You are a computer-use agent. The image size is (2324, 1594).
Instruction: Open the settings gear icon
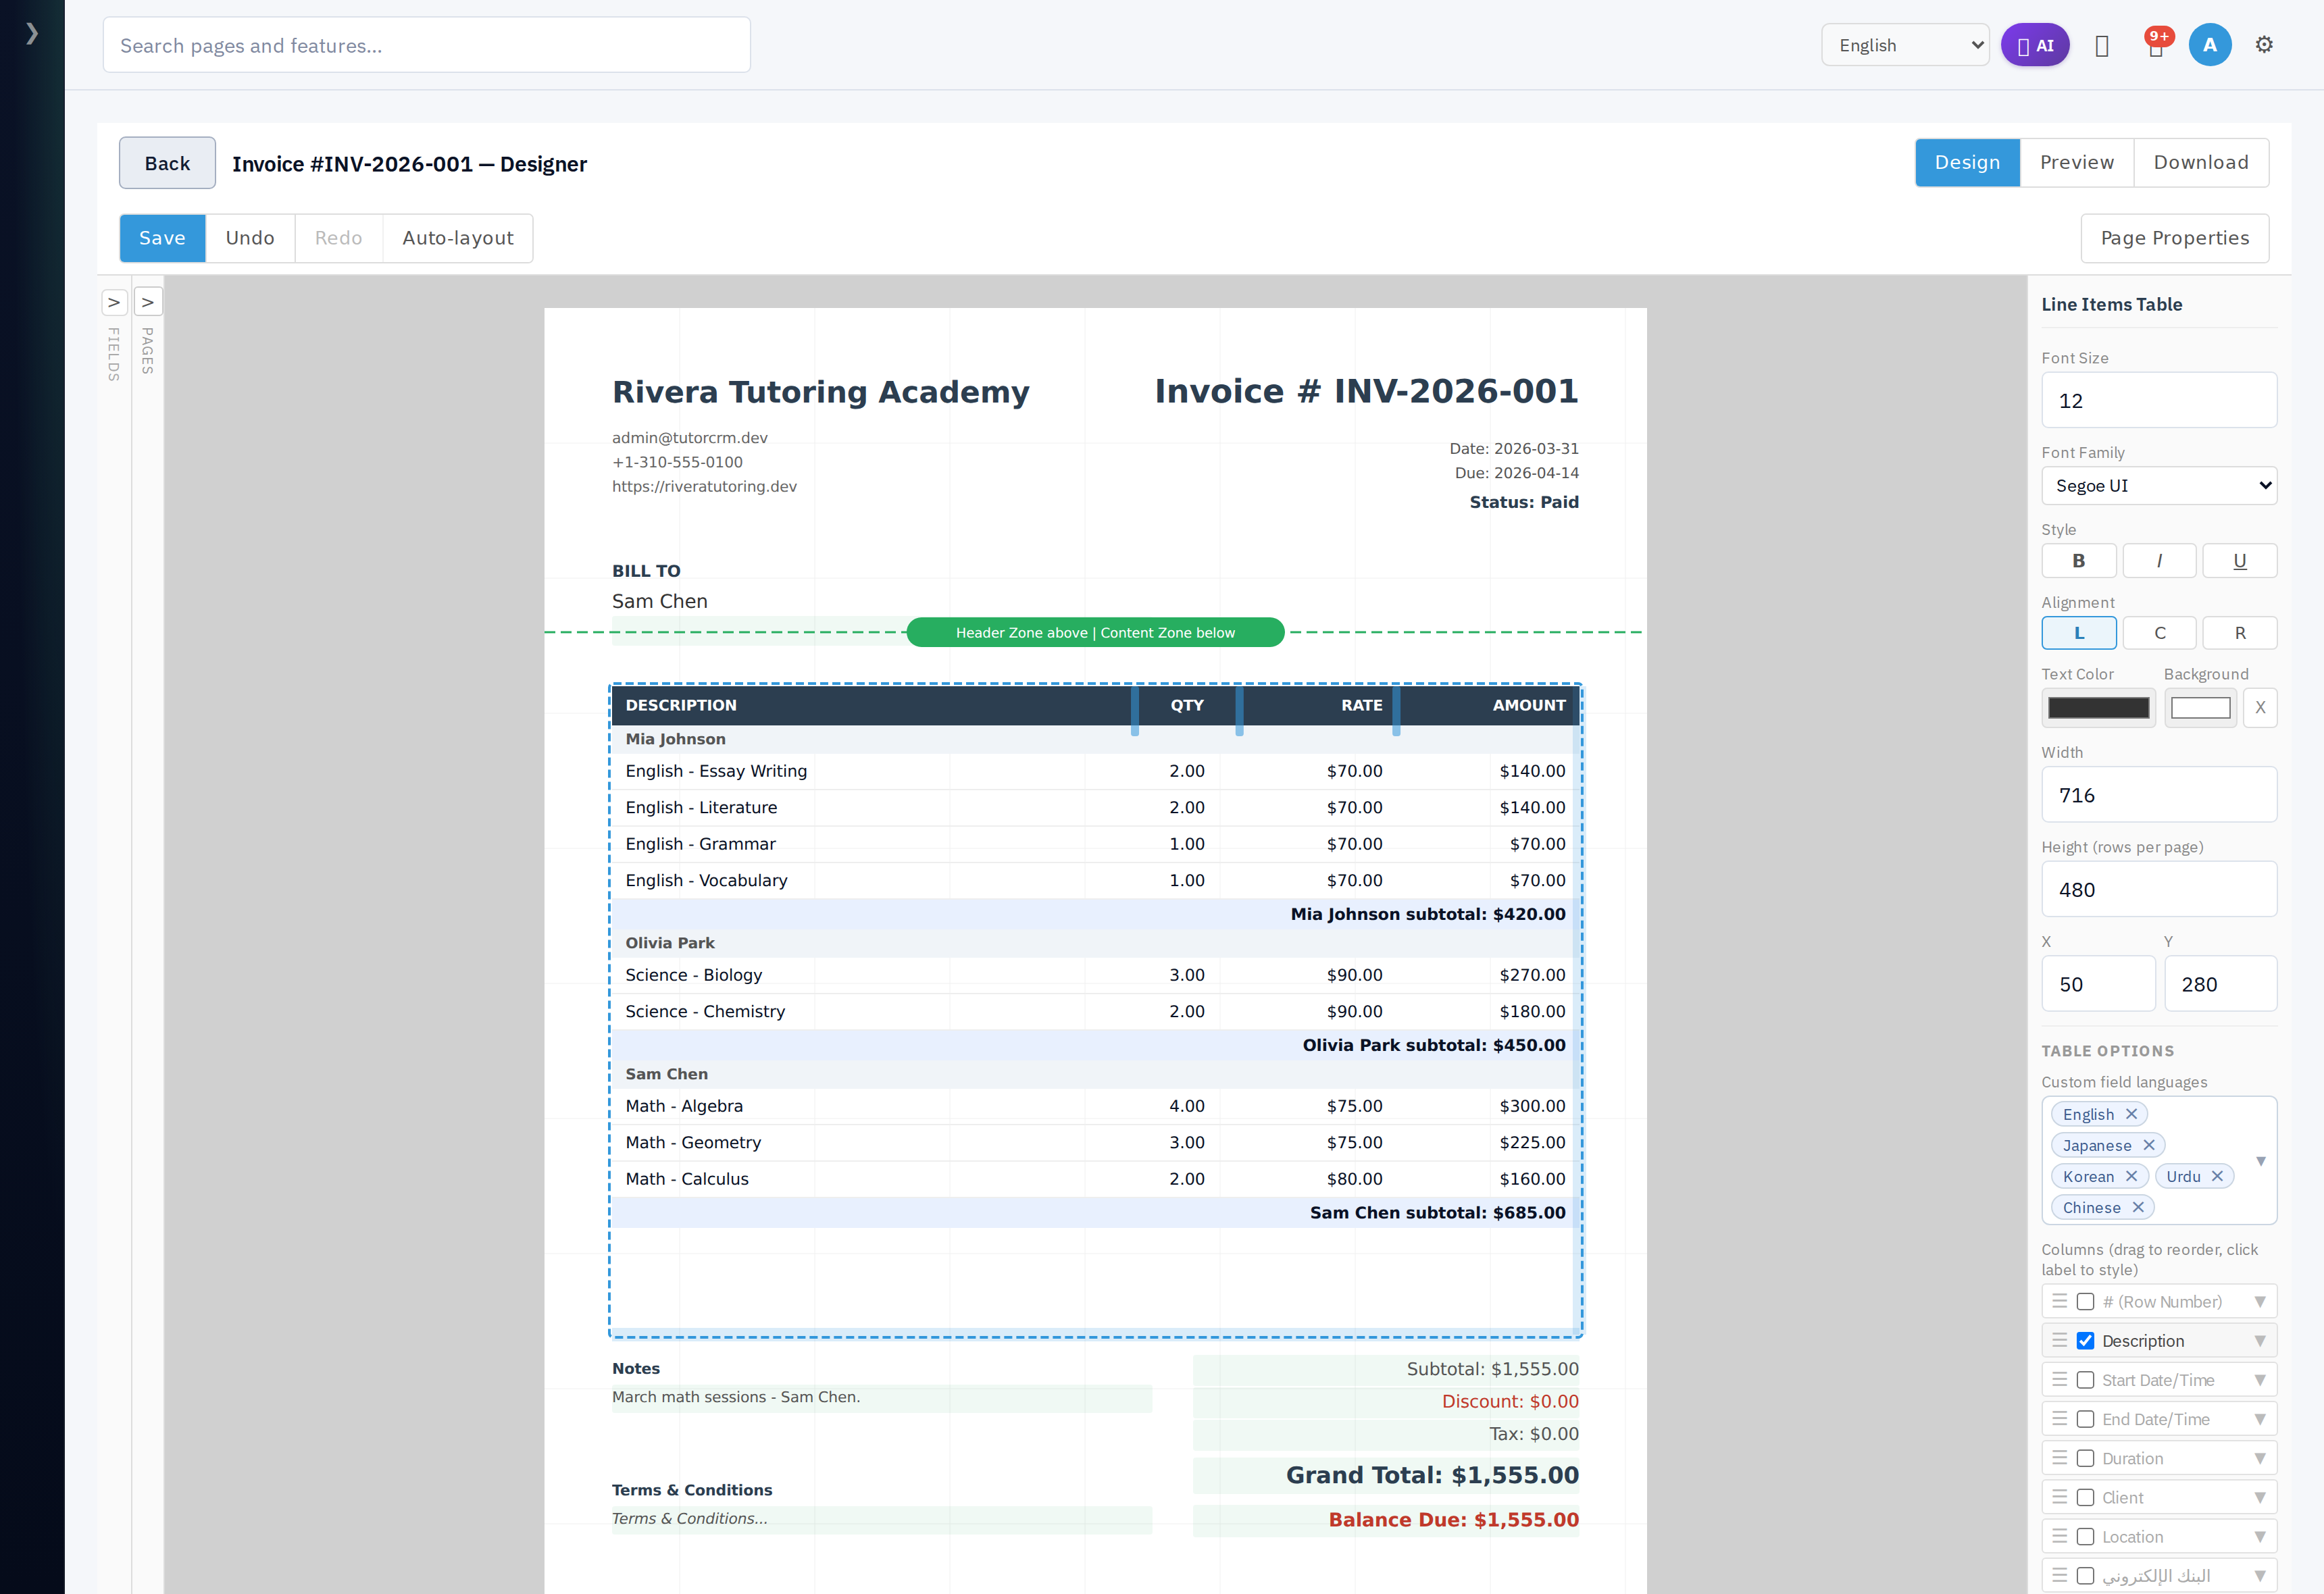pos(2265,45)
